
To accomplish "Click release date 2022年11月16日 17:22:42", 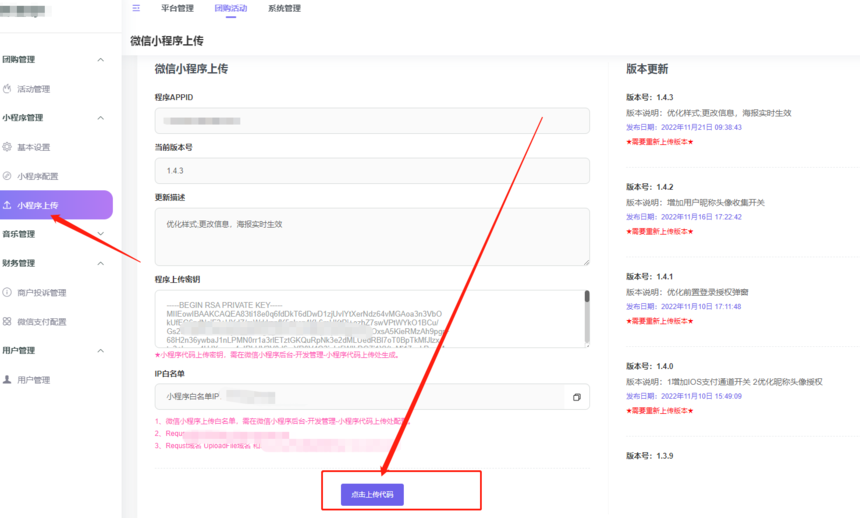I will 701,217.
